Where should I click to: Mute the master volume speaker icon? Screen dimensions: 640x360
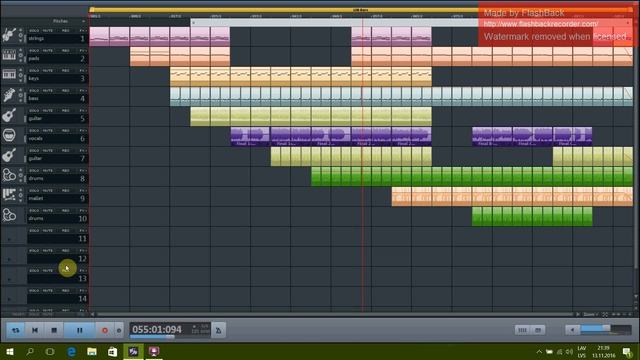(572, 330)
